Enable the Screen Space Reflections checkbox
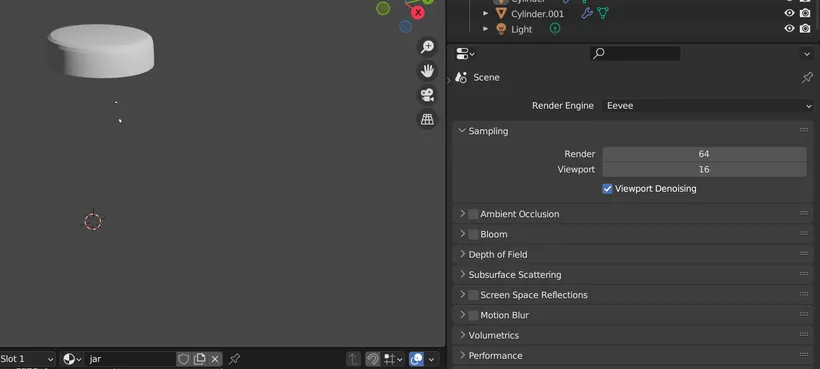 point(473,295)
